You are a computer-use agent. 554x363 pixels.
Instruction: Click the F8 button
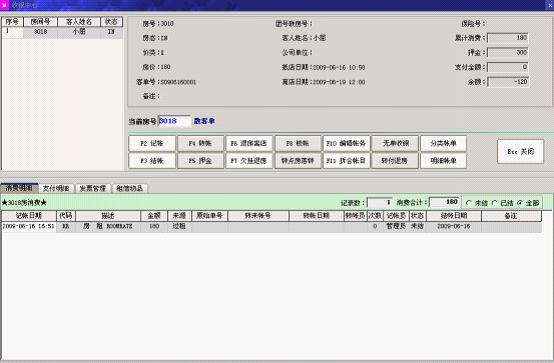(298, 143)
